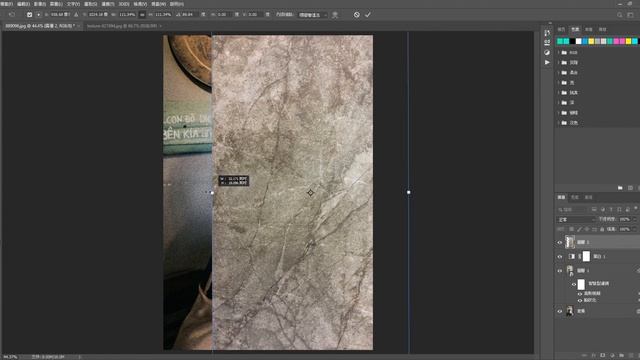
Task: Switch to the Color panel tab (颜色)
Action: tap(561, 29)
